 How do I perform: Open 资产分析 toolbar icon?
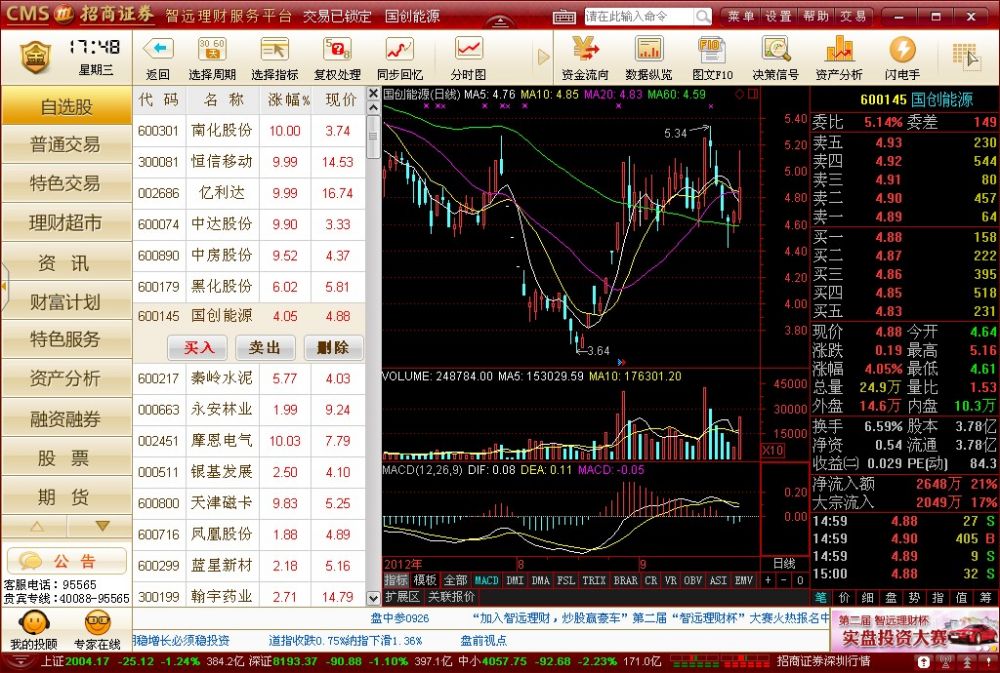coord(839,58)
